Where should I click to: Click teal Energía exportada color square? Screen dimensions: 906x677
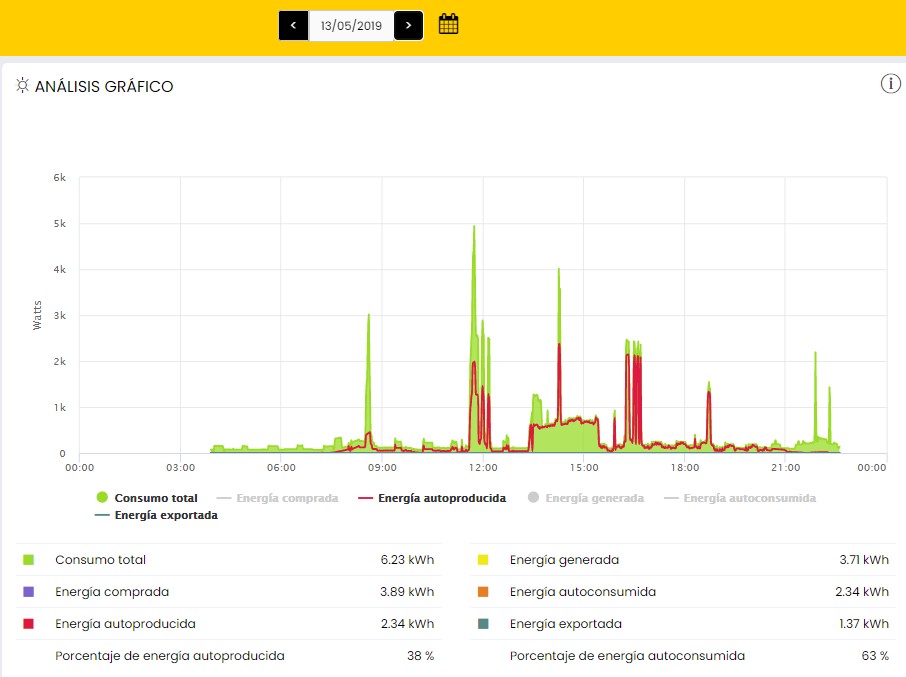[483, 624]
